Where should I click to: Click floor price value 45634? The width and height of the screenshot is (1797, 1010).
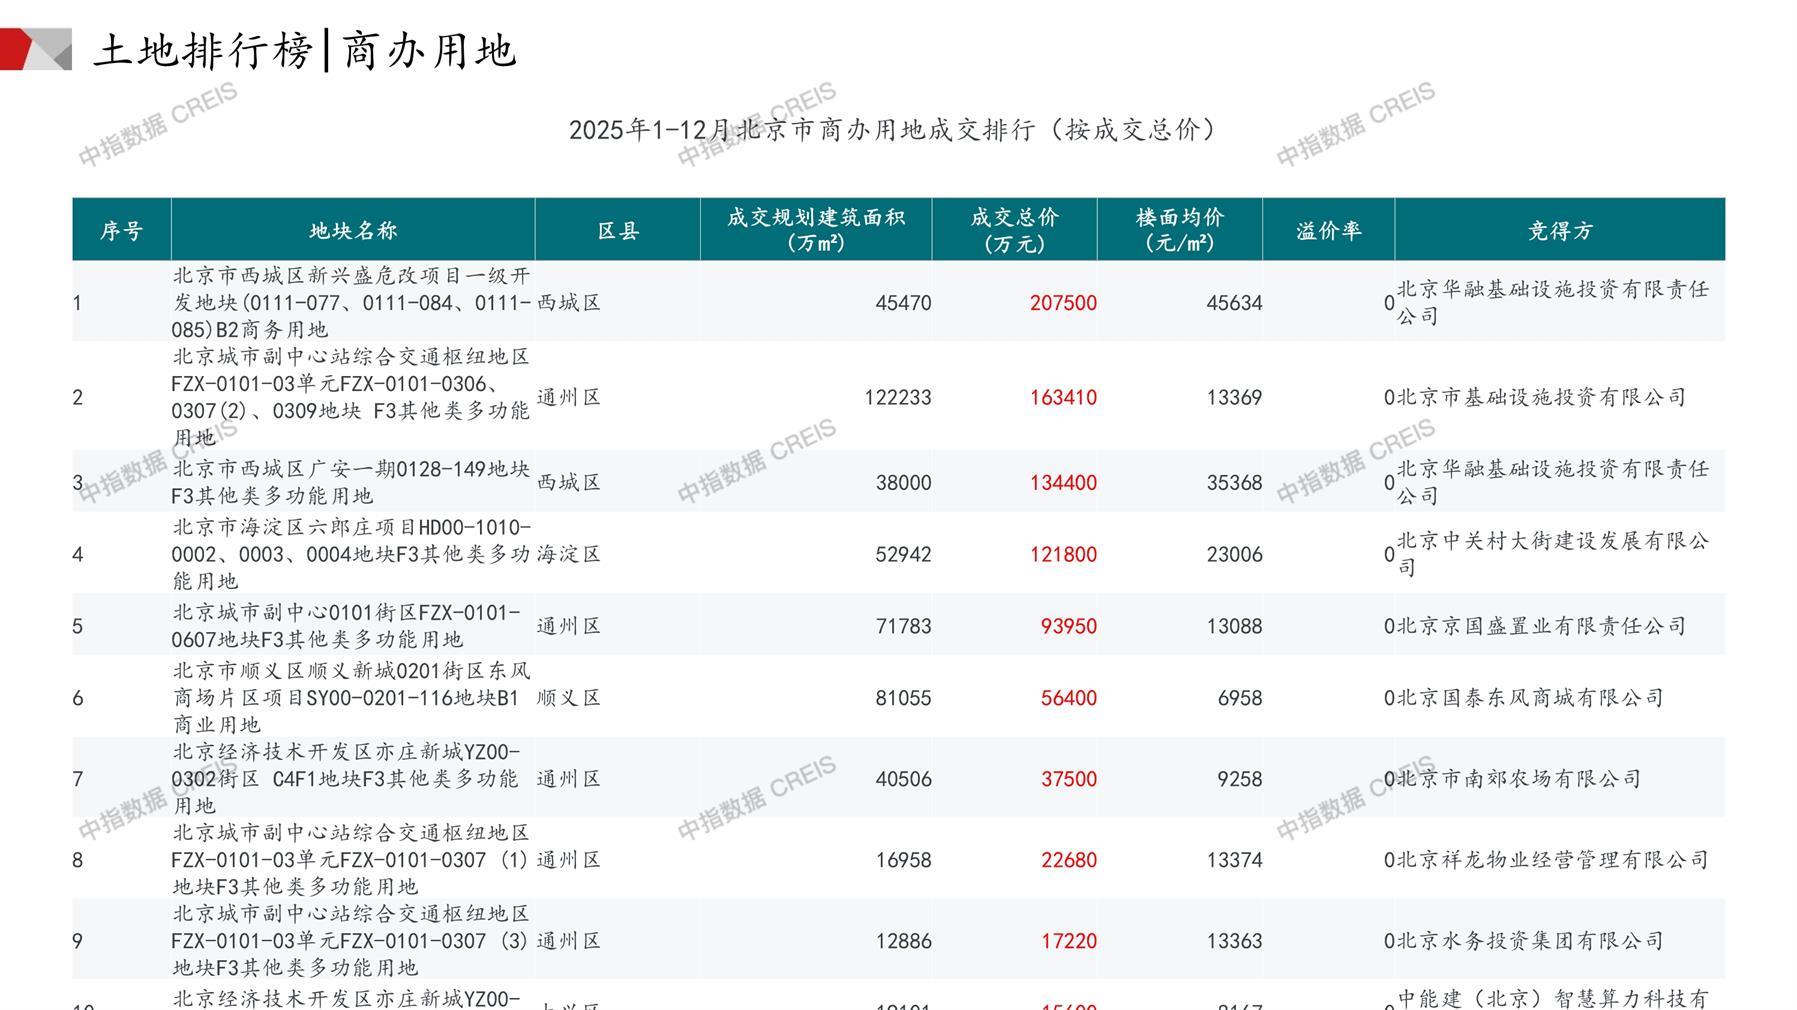pos(1234,303)
